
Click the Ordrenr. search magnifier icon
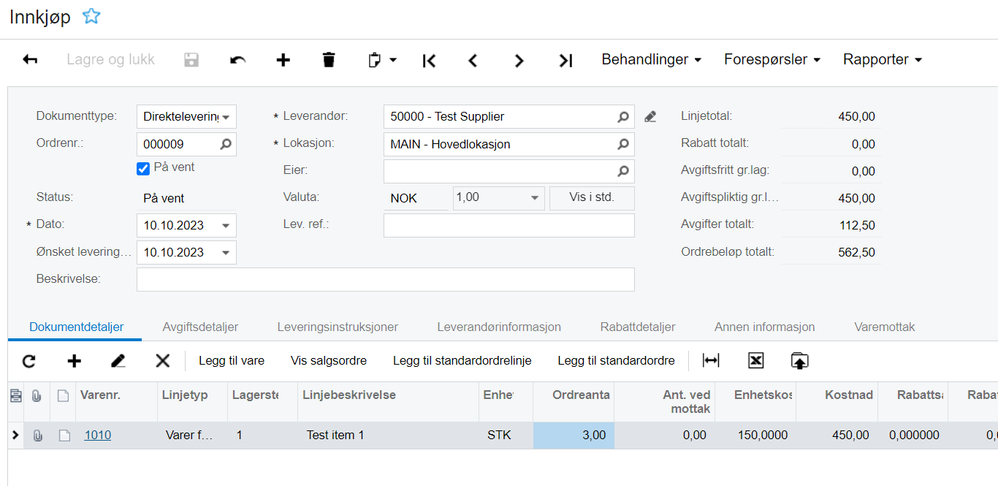point(225,144)
